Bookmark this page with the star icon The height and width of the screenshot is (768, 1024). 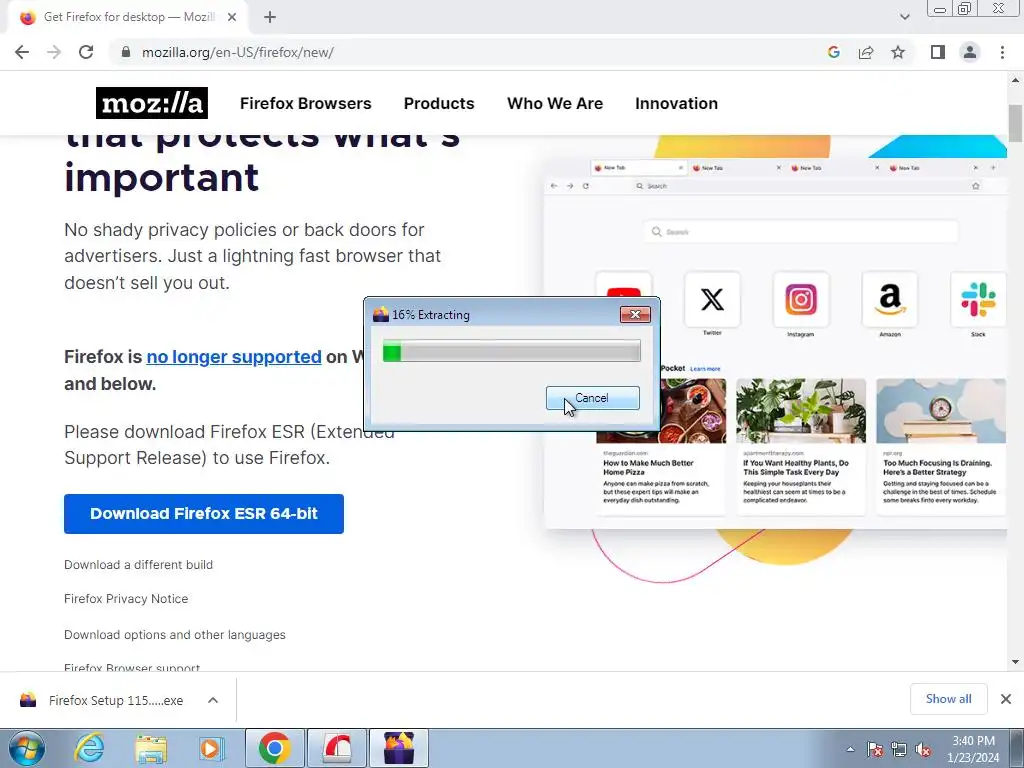898,52
